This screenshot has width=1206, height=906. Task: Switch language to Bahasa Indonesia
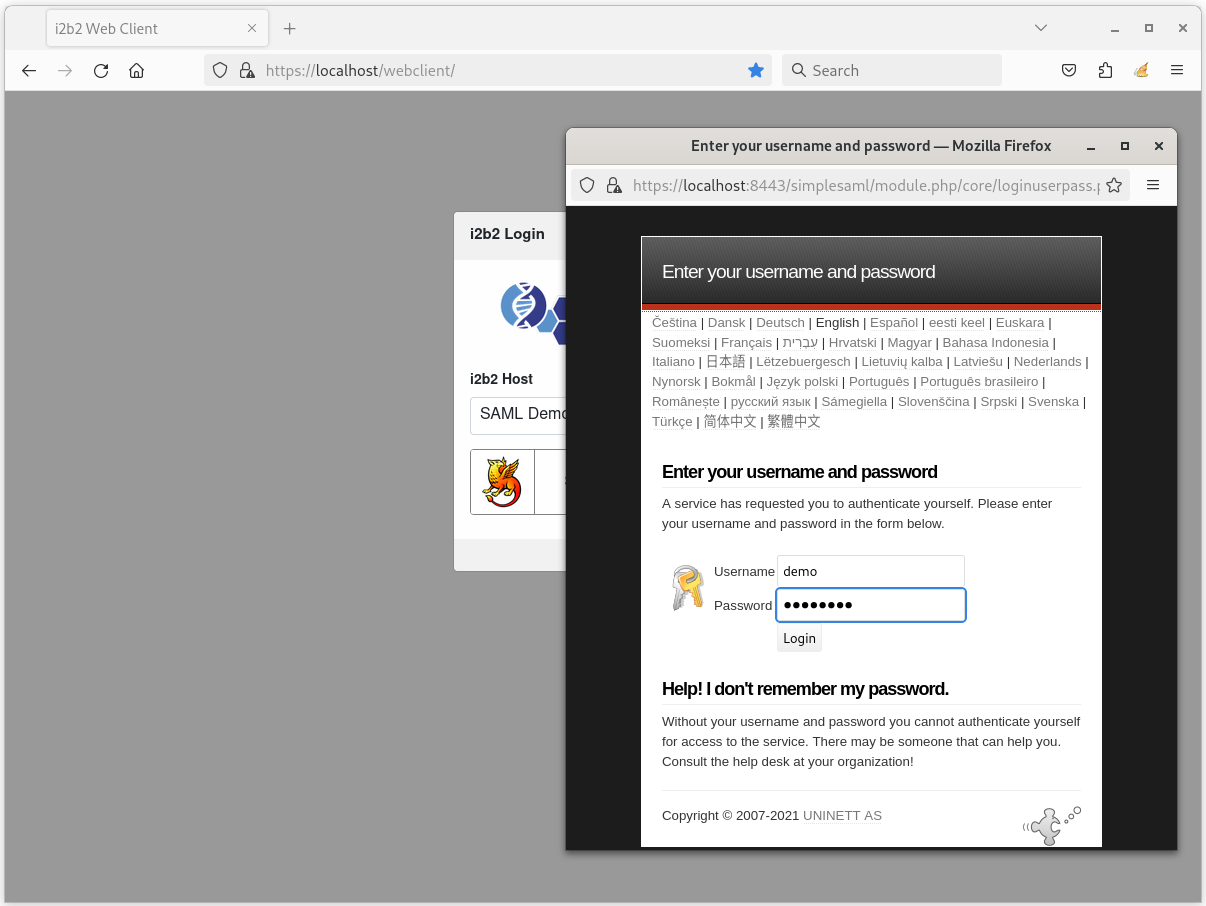click(x=995, y=342)
